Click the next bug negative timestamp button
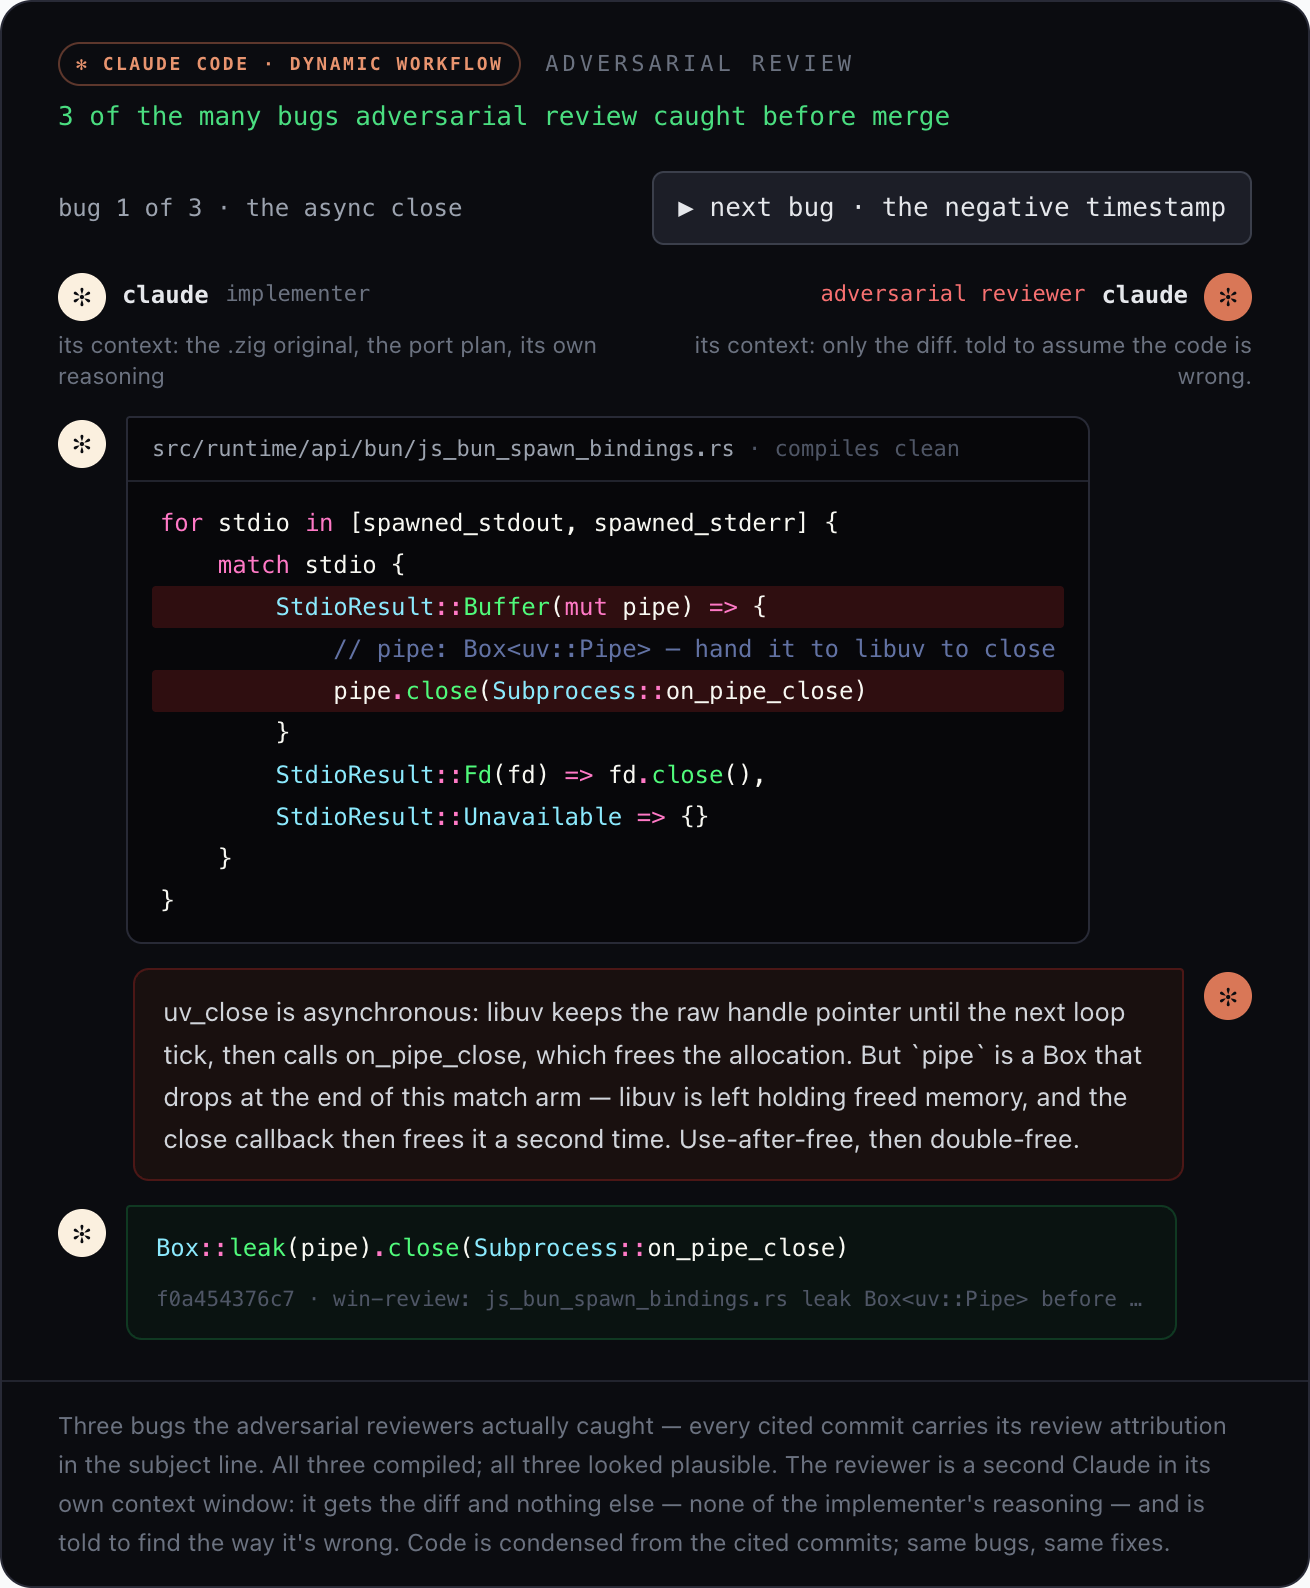Image resolution: width=1310 pixels, height=1588 pixels. pos(951,208)
